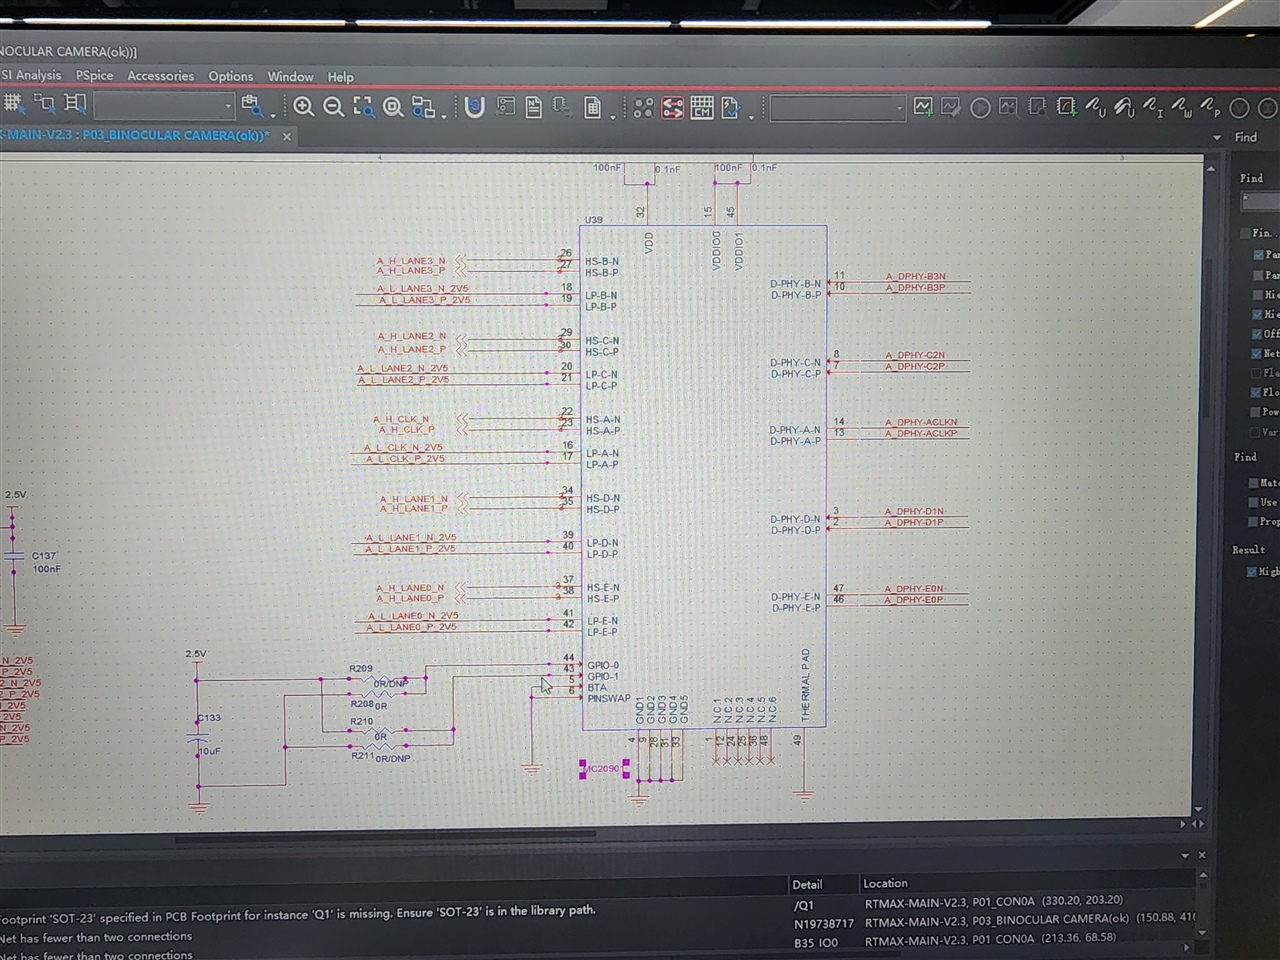Click the schematic vertical scrollbar down arrow

coord(1200,809)
